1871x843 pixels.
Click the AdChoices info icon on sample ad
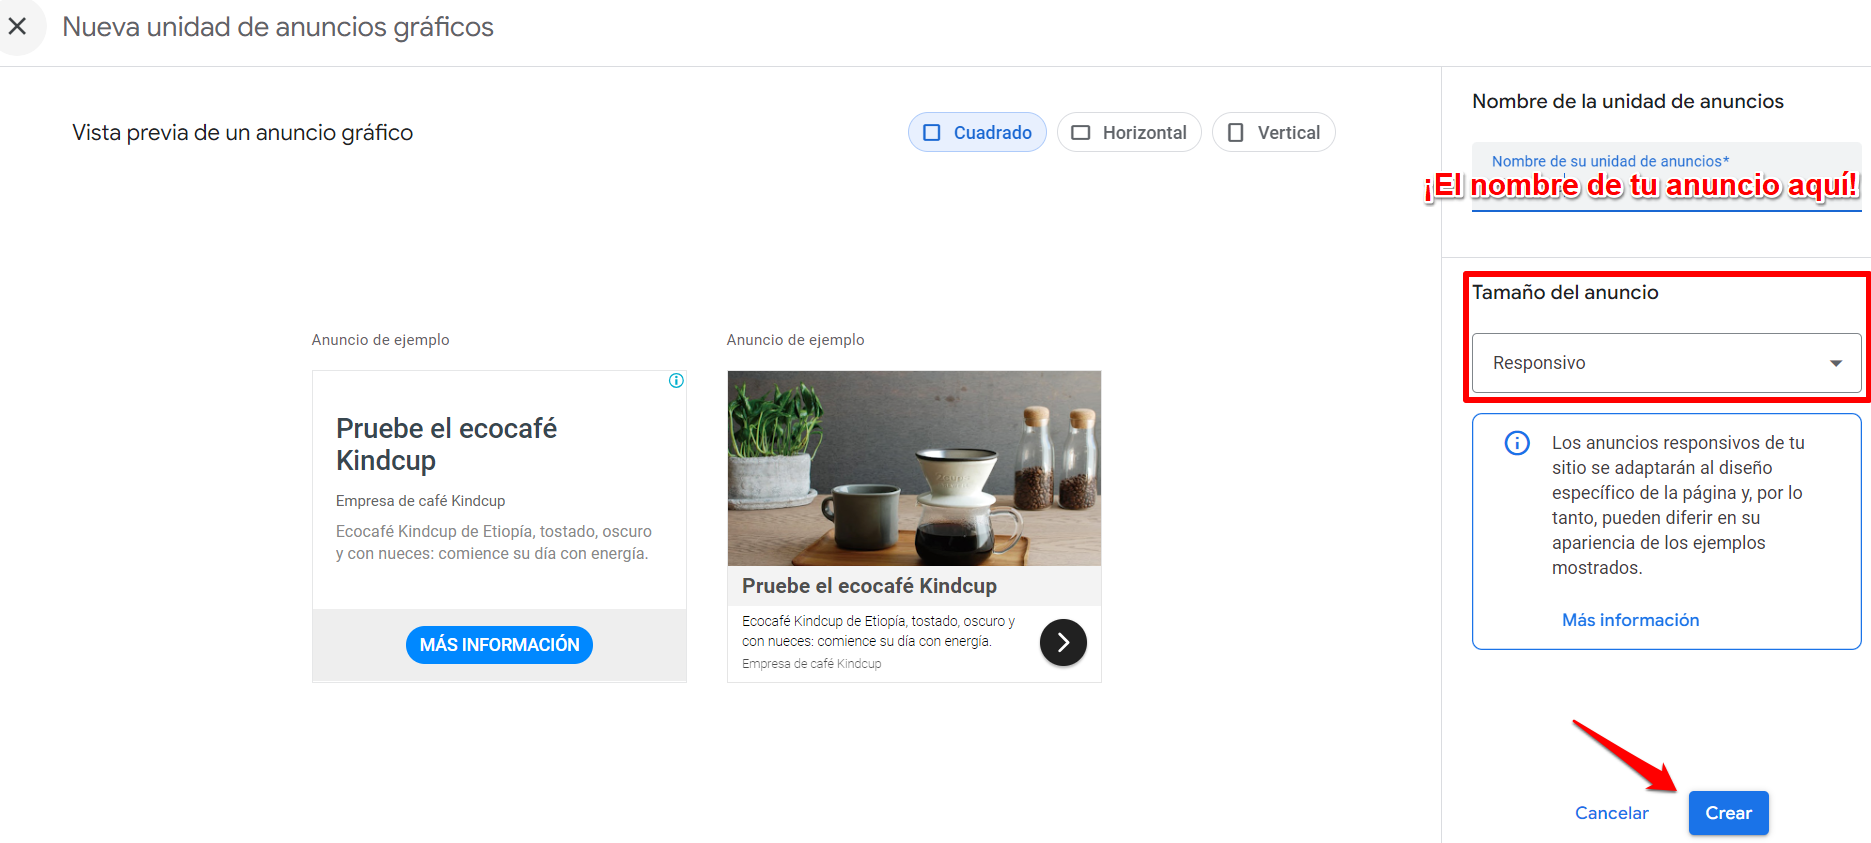677,380
